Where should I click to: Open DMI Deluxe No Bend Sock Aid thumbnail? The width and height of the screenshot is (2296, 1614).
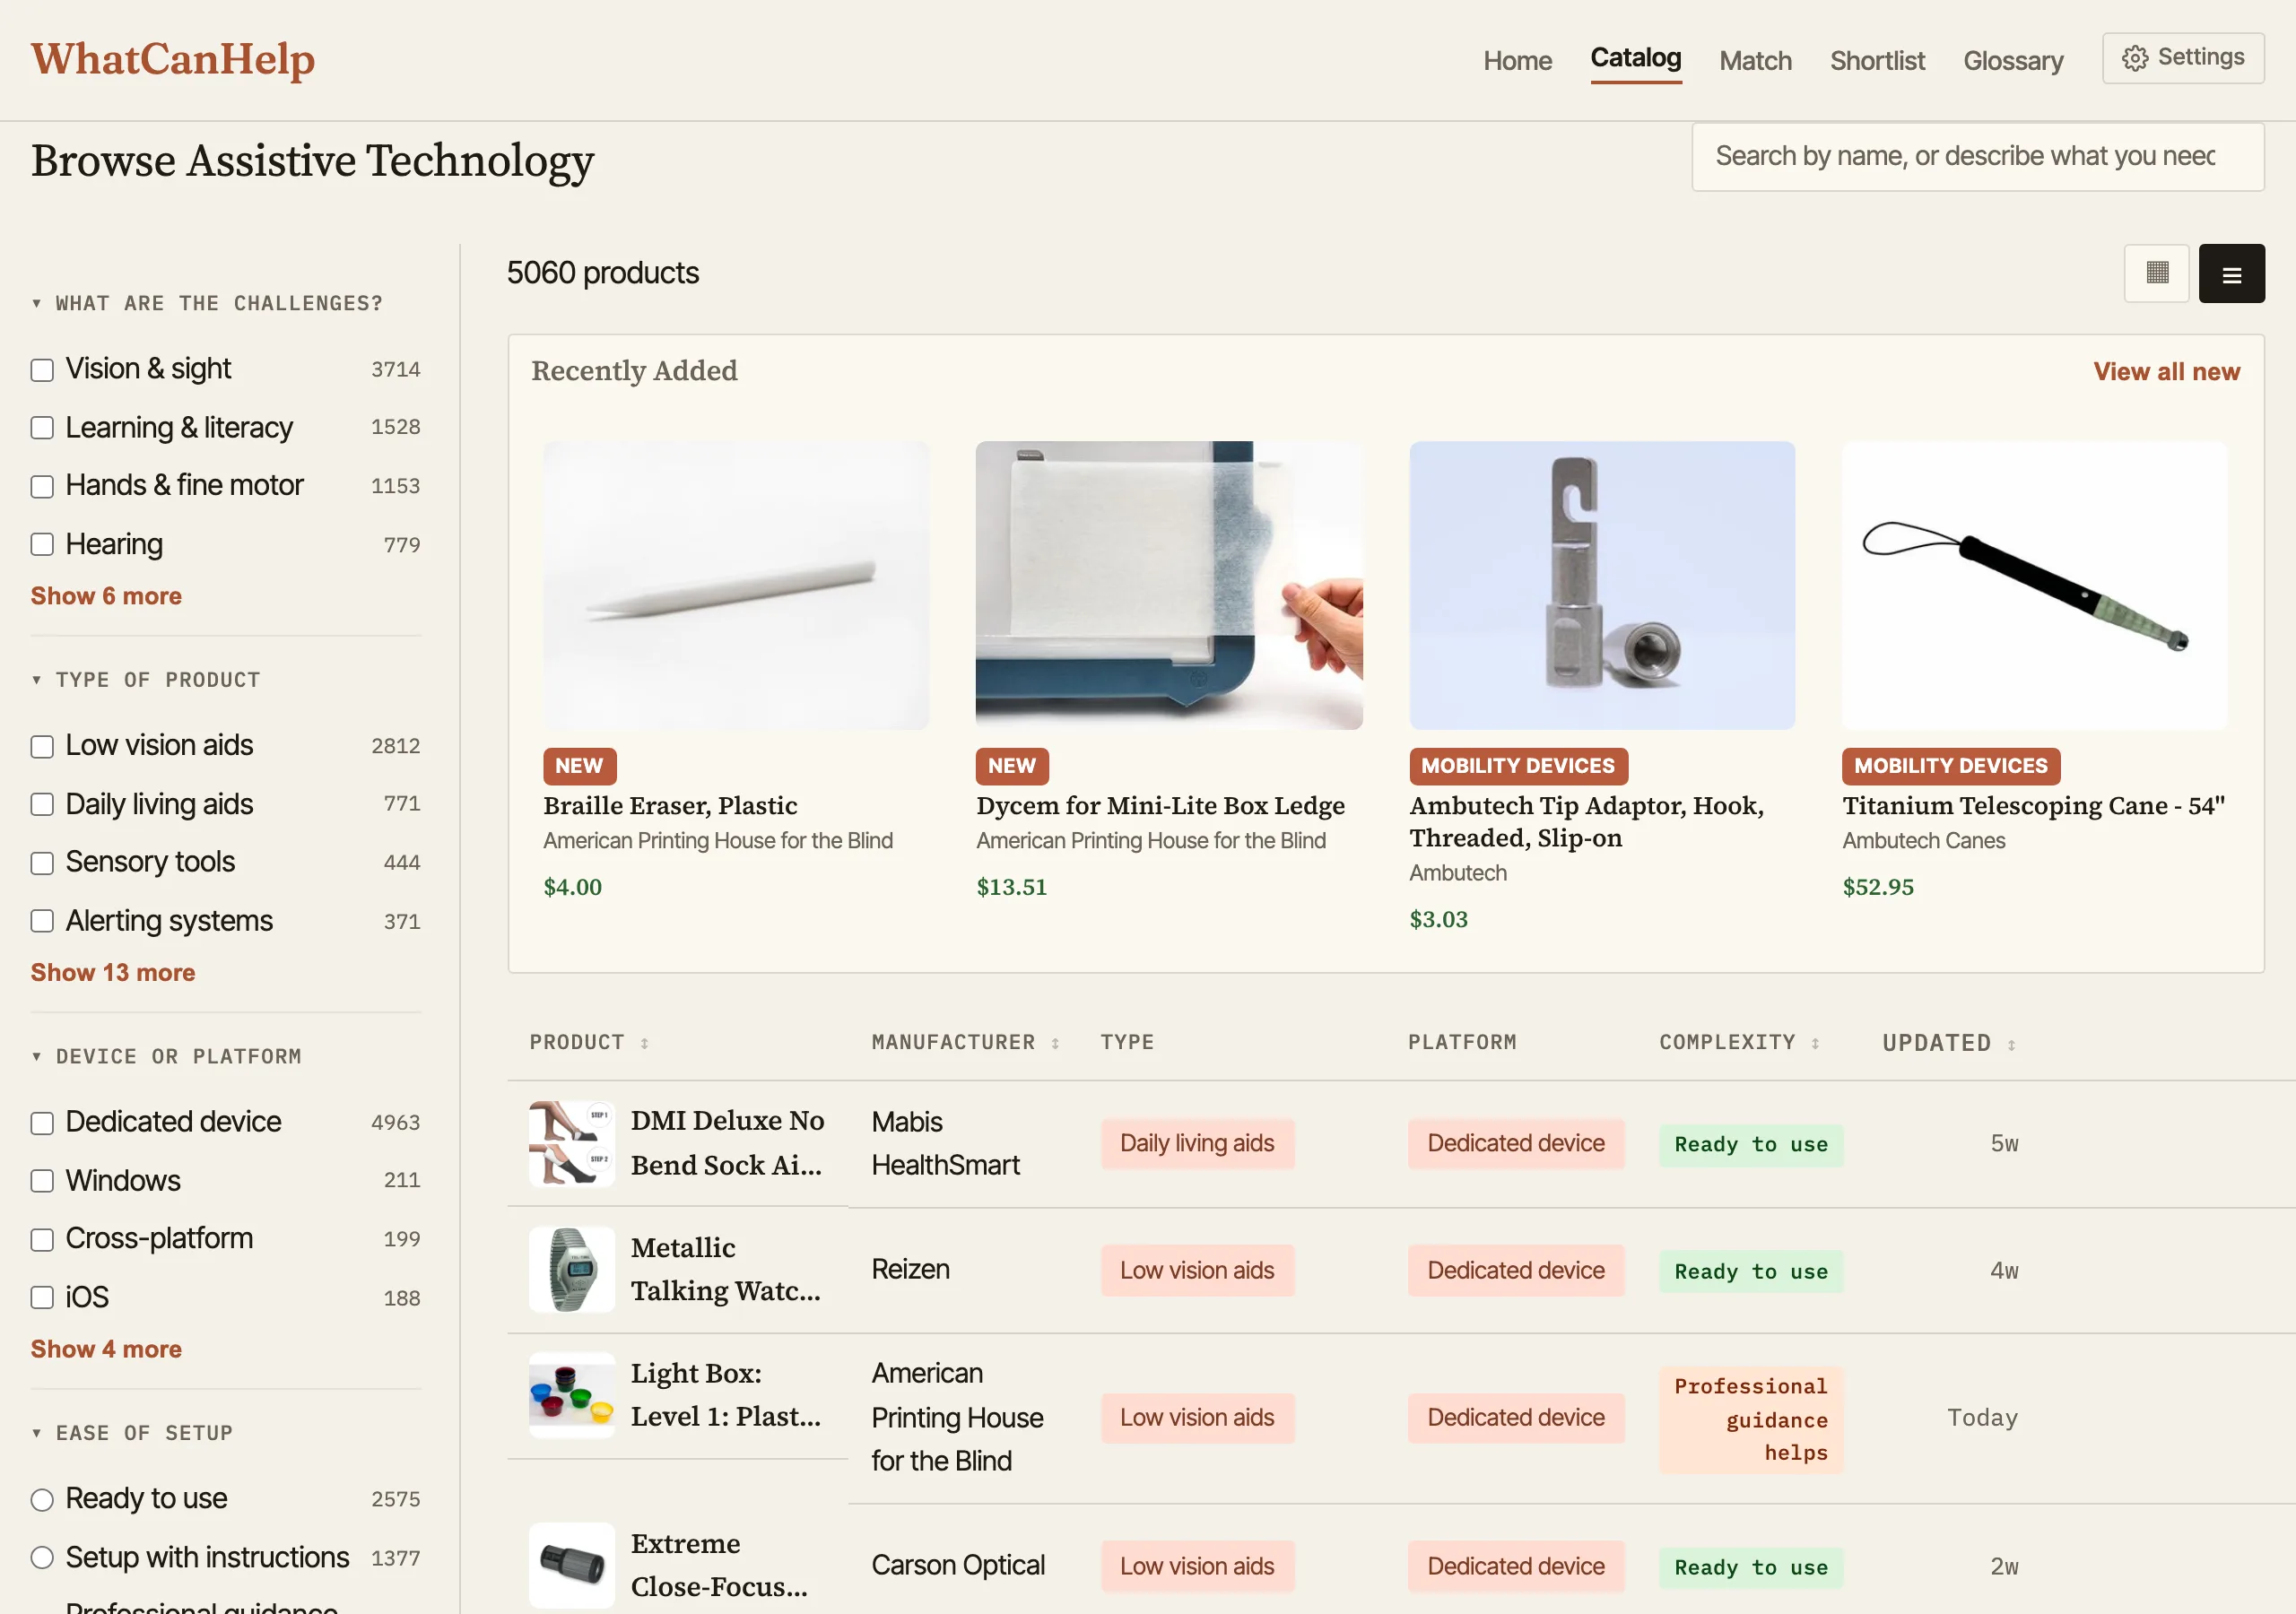(571, 1143)
